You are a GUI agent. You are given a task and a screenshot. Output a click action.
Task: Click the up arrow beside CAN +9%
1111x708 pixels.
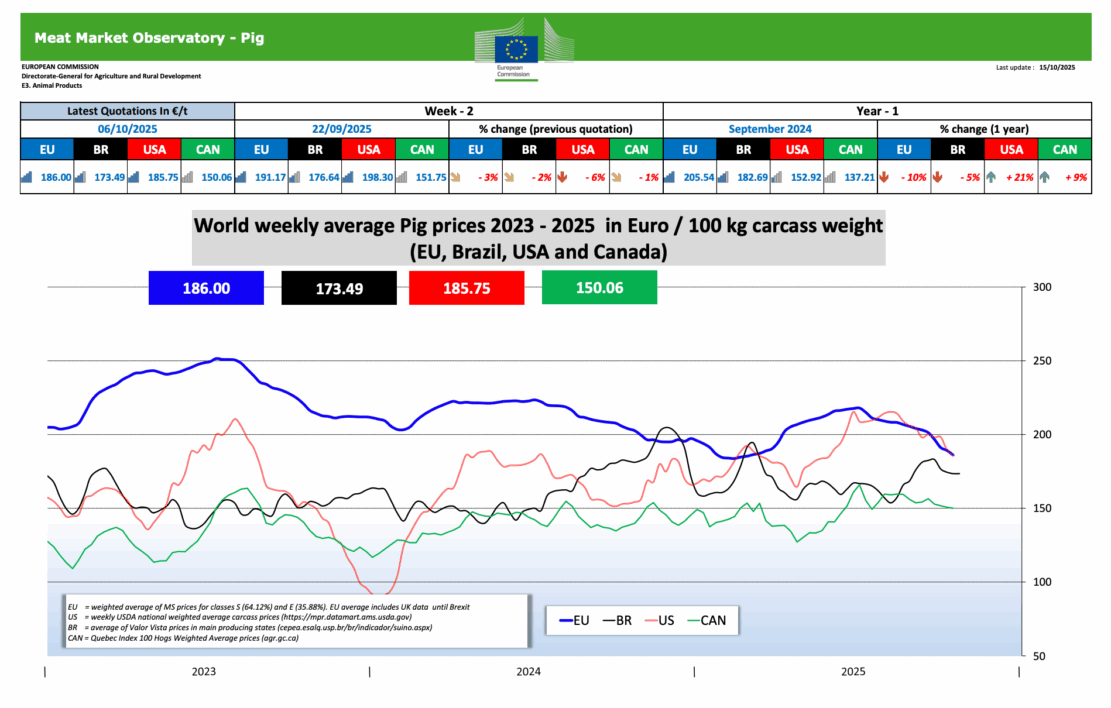(x=1045, y=176)
